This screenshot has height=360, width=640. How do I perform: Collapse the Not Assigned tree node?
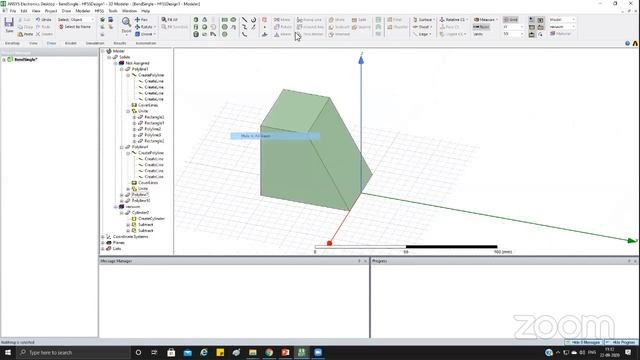116,63
